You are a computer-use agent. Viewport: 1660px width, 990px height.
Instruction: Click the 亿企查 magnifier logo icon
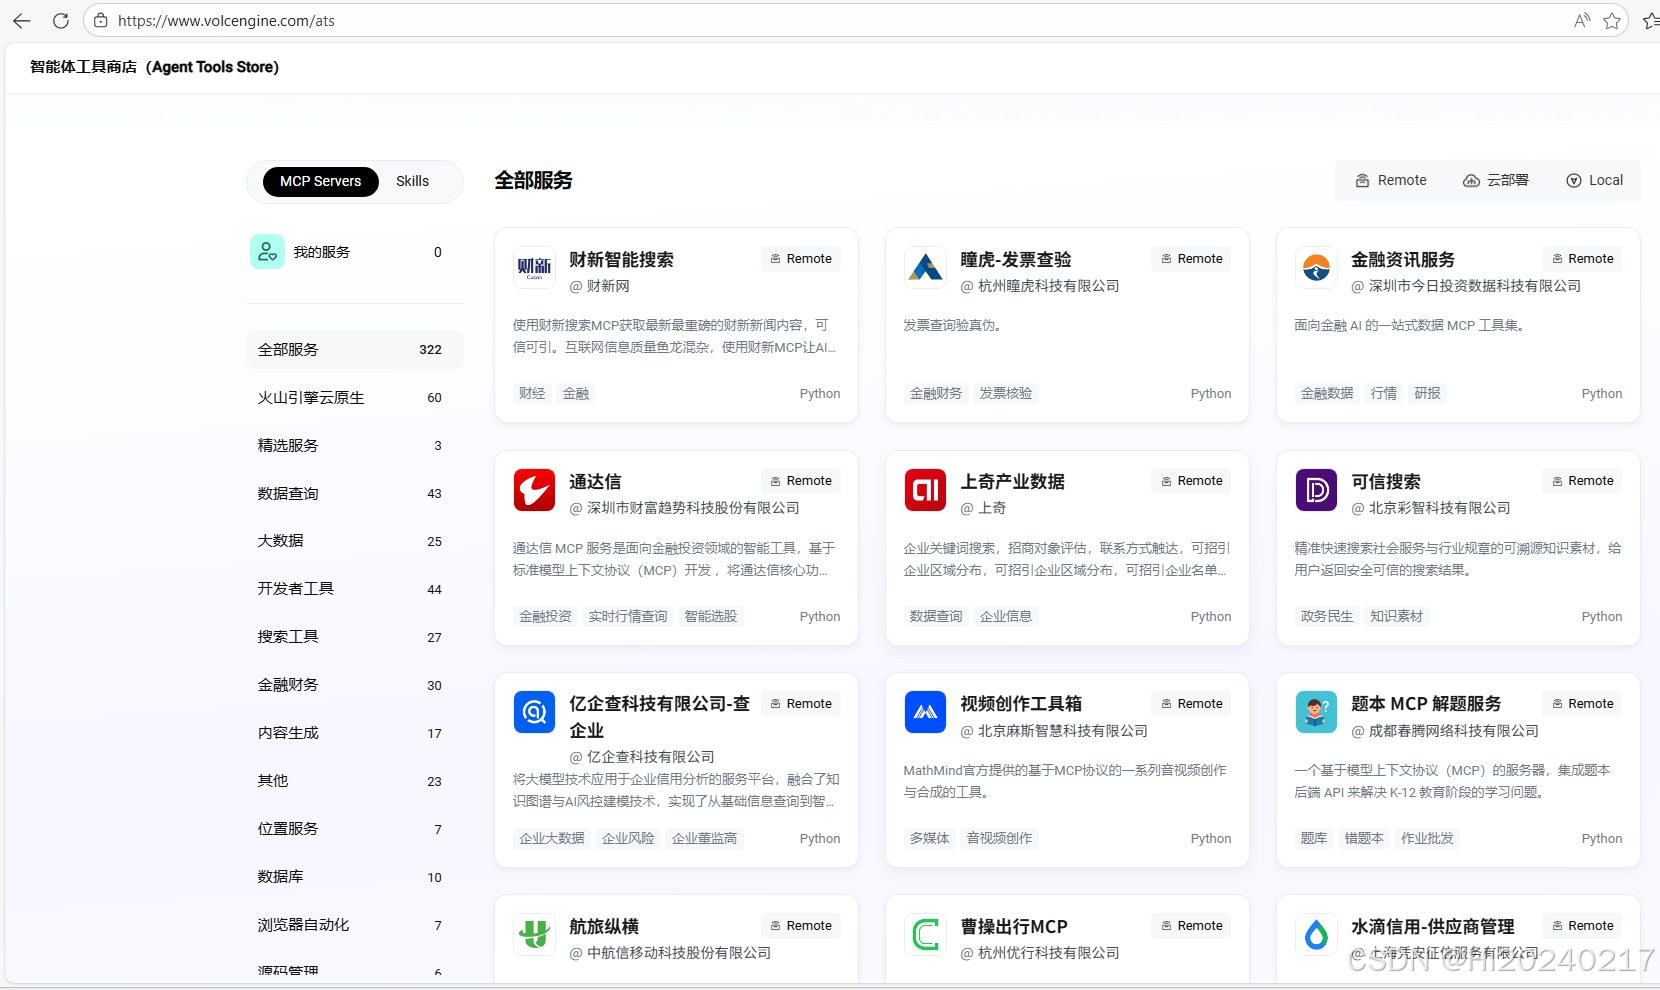(x=534, y=712)
